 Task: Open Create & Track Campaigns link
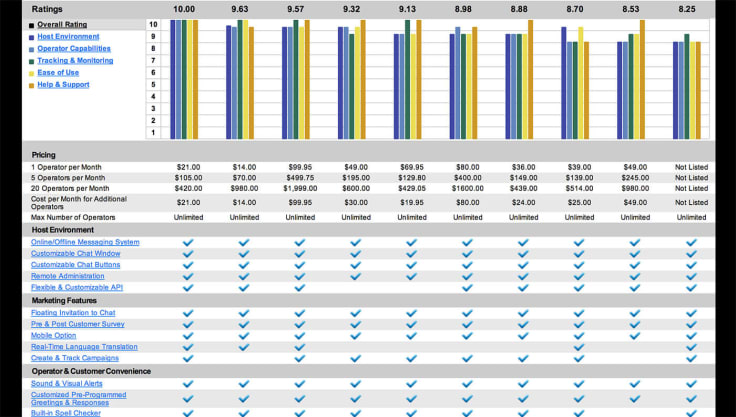(75, 358)
